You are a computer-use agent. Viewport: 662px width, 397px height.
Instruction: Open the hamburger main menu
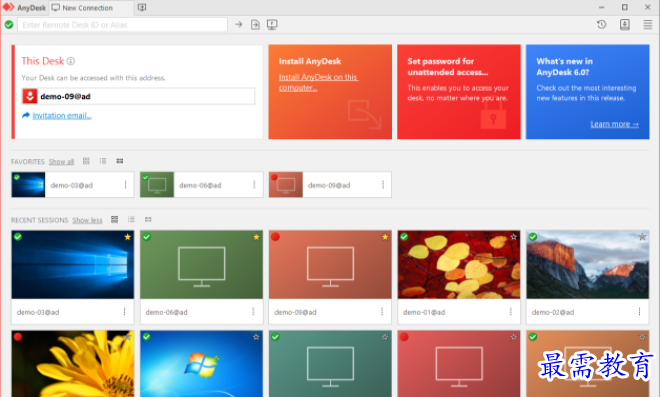[x=648, y=24]
